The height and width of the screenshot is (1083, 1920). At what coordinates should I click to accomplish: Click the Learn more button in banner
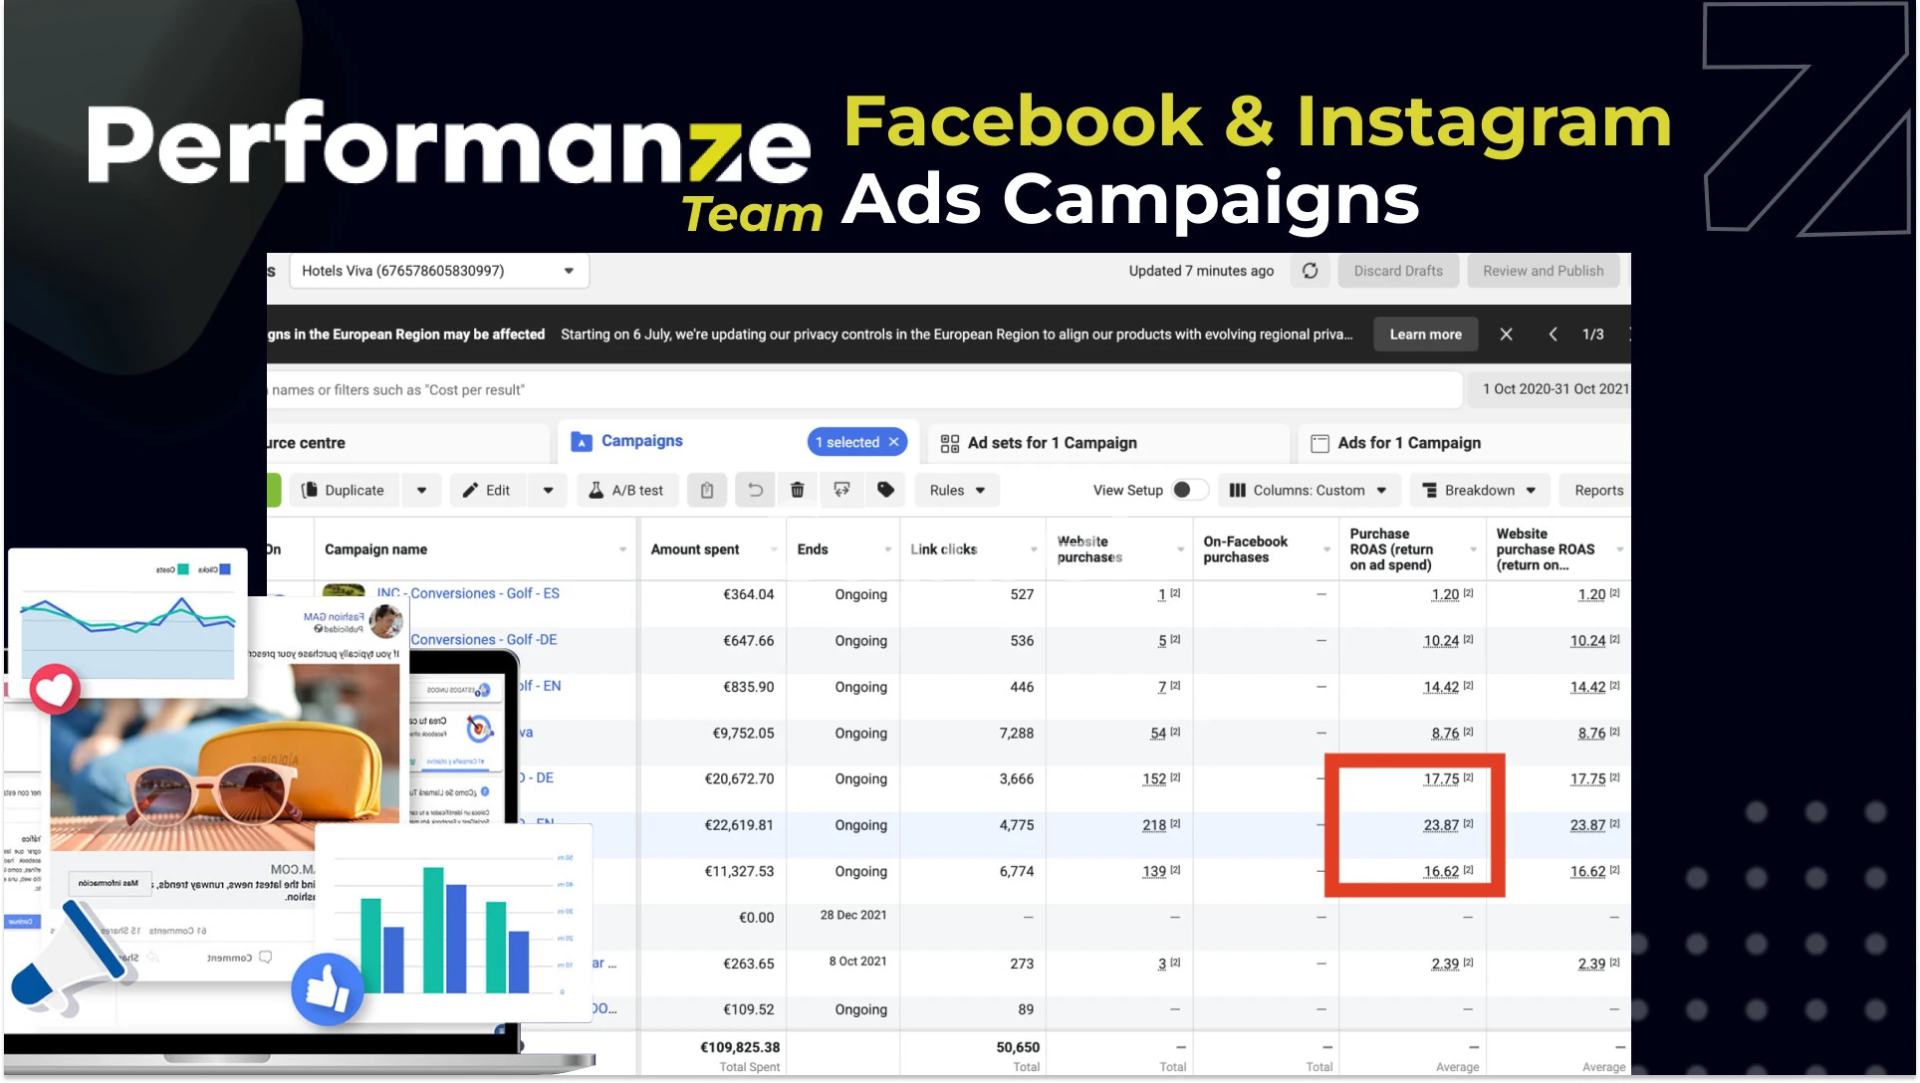(1425, 334)
